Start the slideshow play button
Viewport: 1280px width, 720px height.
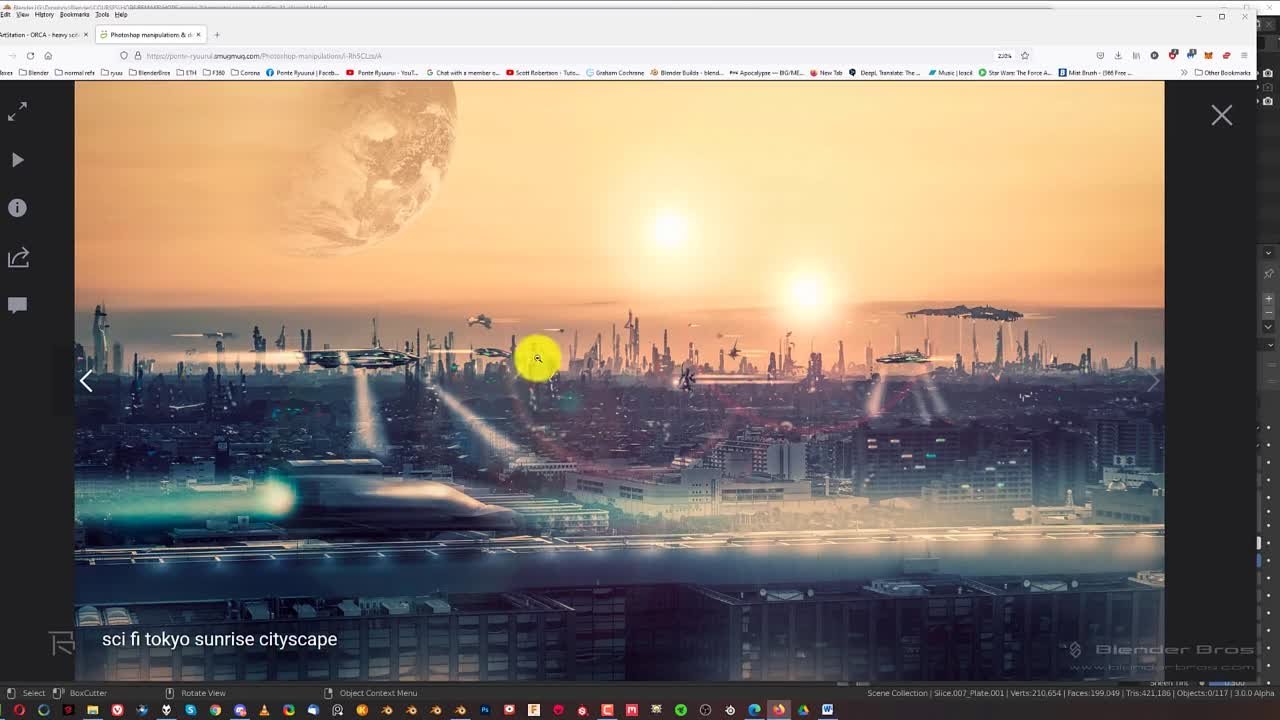pyautogui.click(x=17, y=160)
